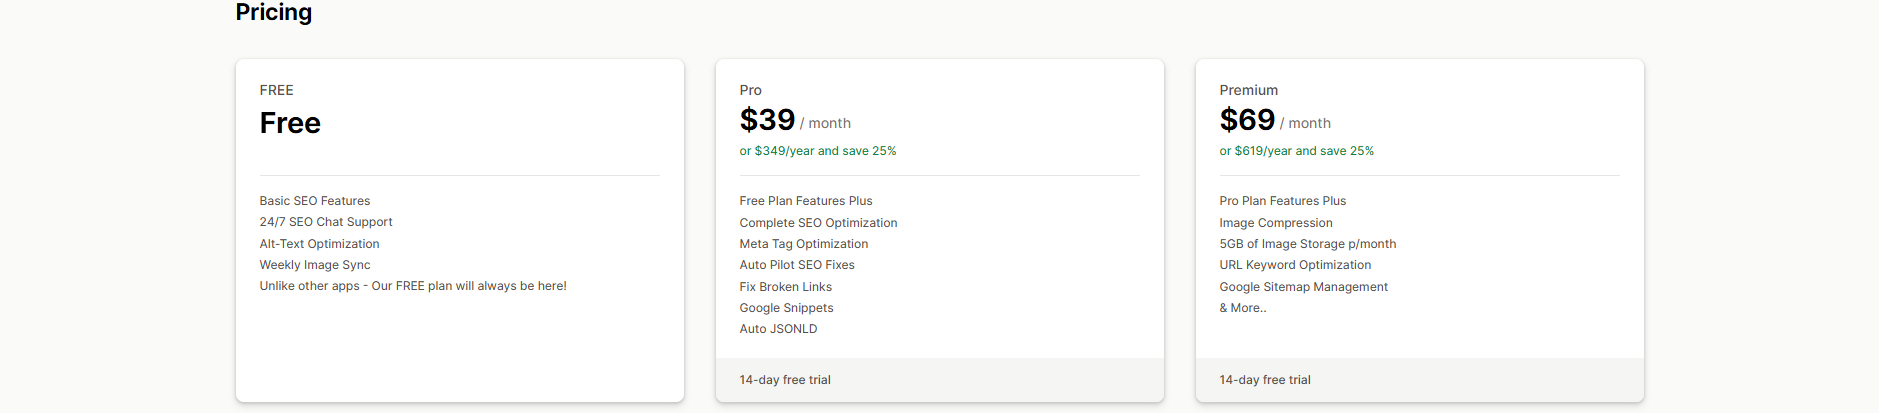
Task: Select the FREE plan card title
Action: tap(276, 90)
